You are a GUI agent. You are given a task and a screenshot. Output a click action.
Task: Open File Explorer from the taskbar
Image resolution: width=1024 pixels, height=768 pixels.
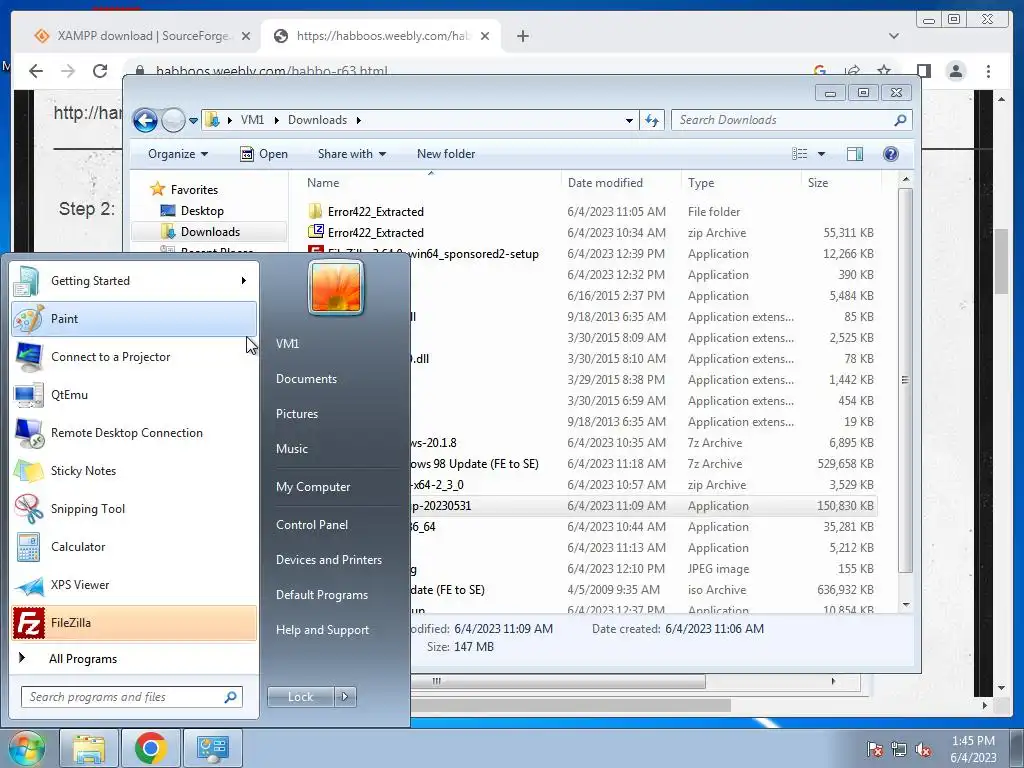click(89, 748)
